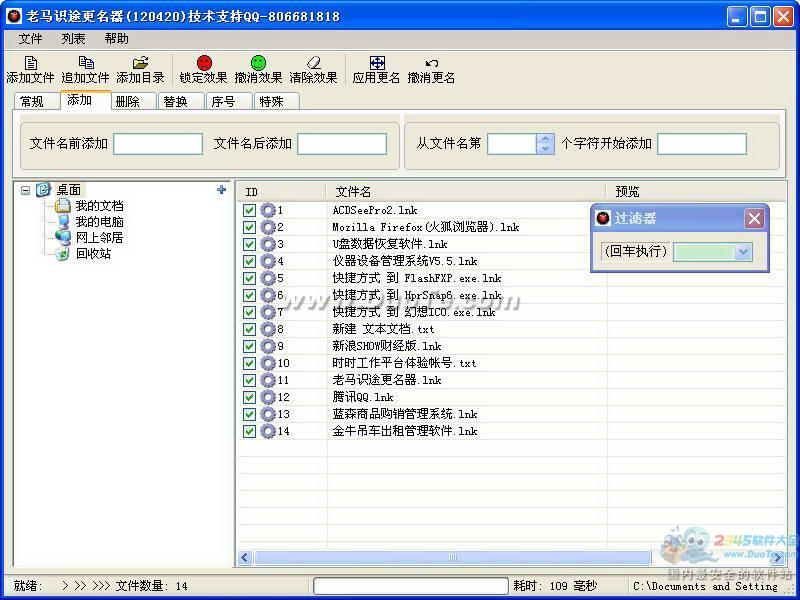The height and width of the screenshot is (600, 800).
Task: Click the empty status bar text box
Action: point(411,586)
